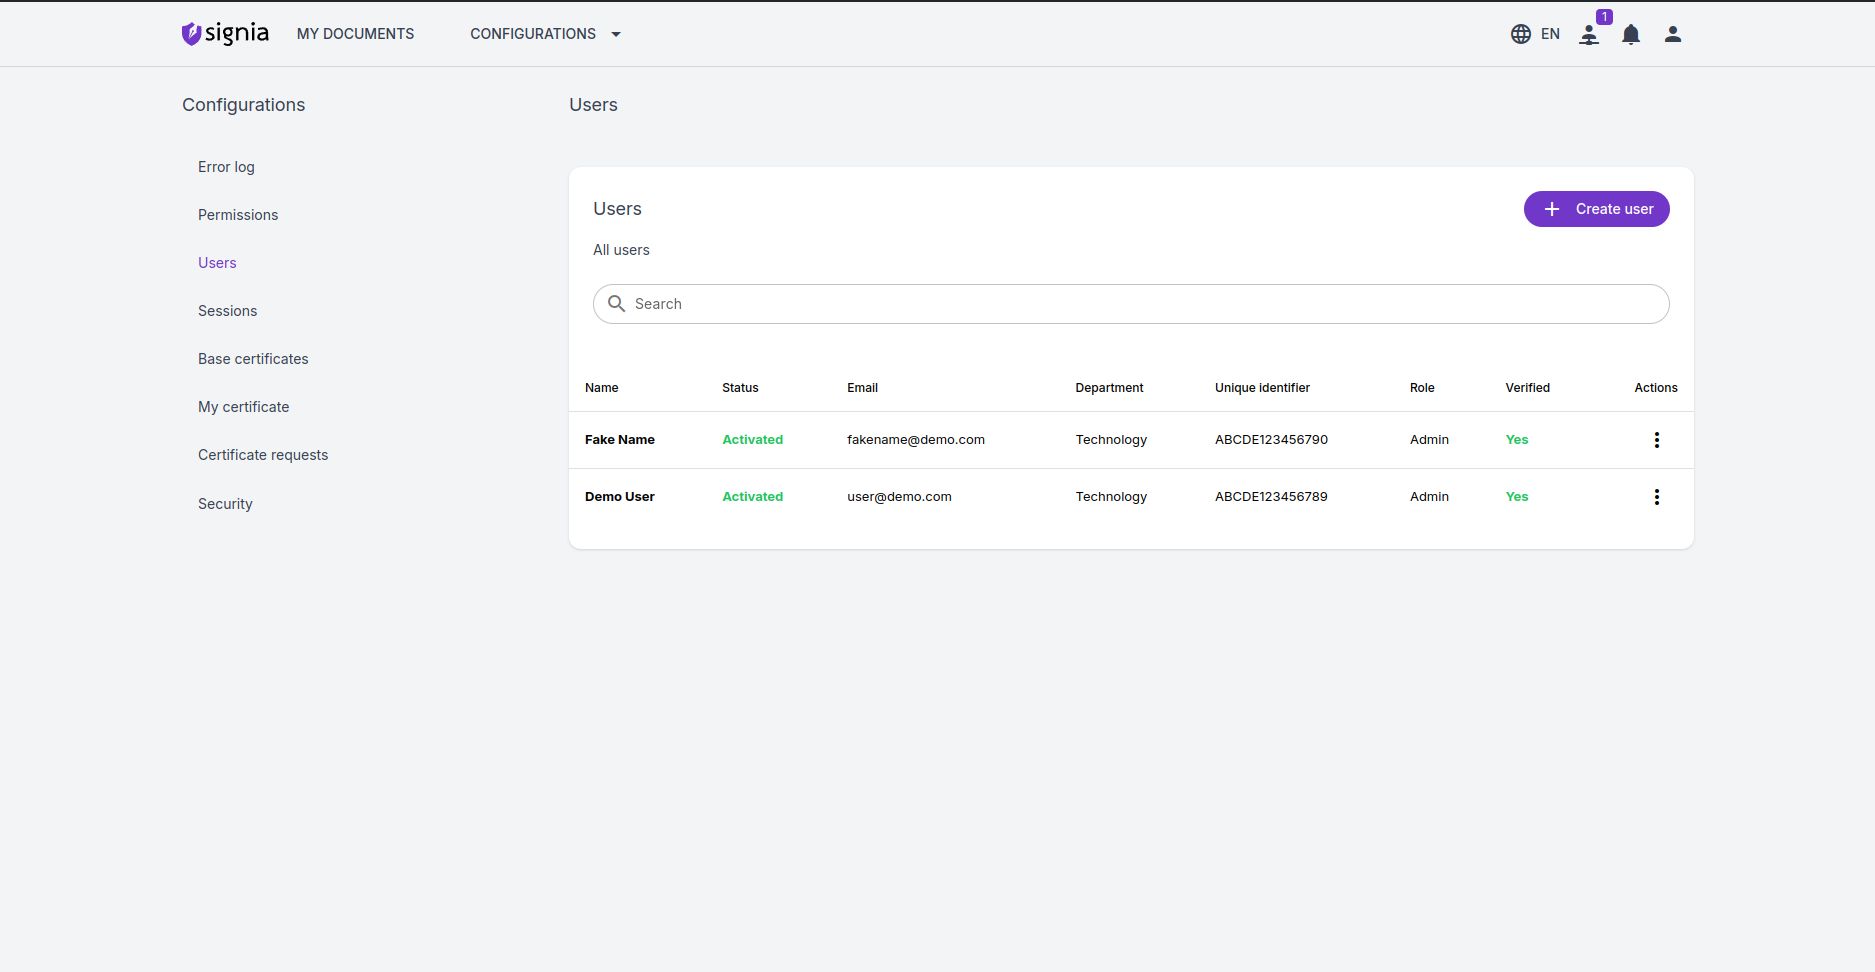Open Permissions in the sidebar
1875x972 pixels.
coord(238,215)
